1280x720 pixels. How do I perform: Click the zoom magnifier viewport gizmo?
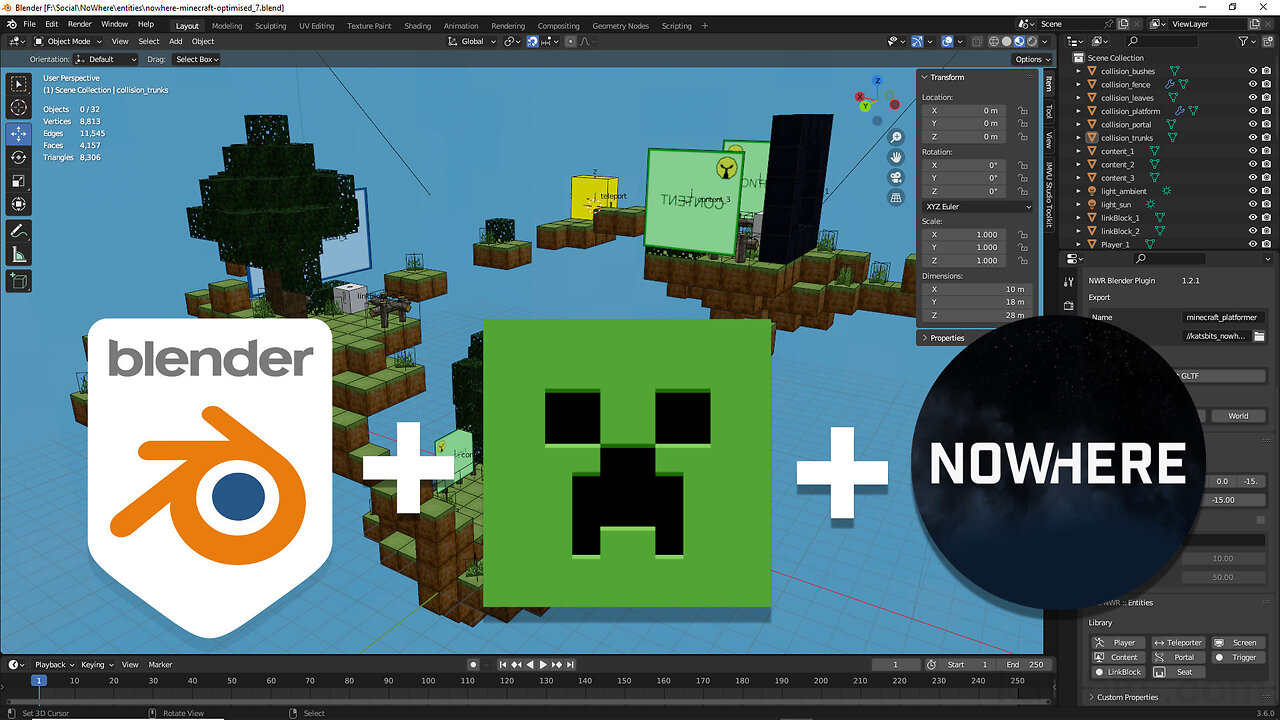(x=896, y=137)
